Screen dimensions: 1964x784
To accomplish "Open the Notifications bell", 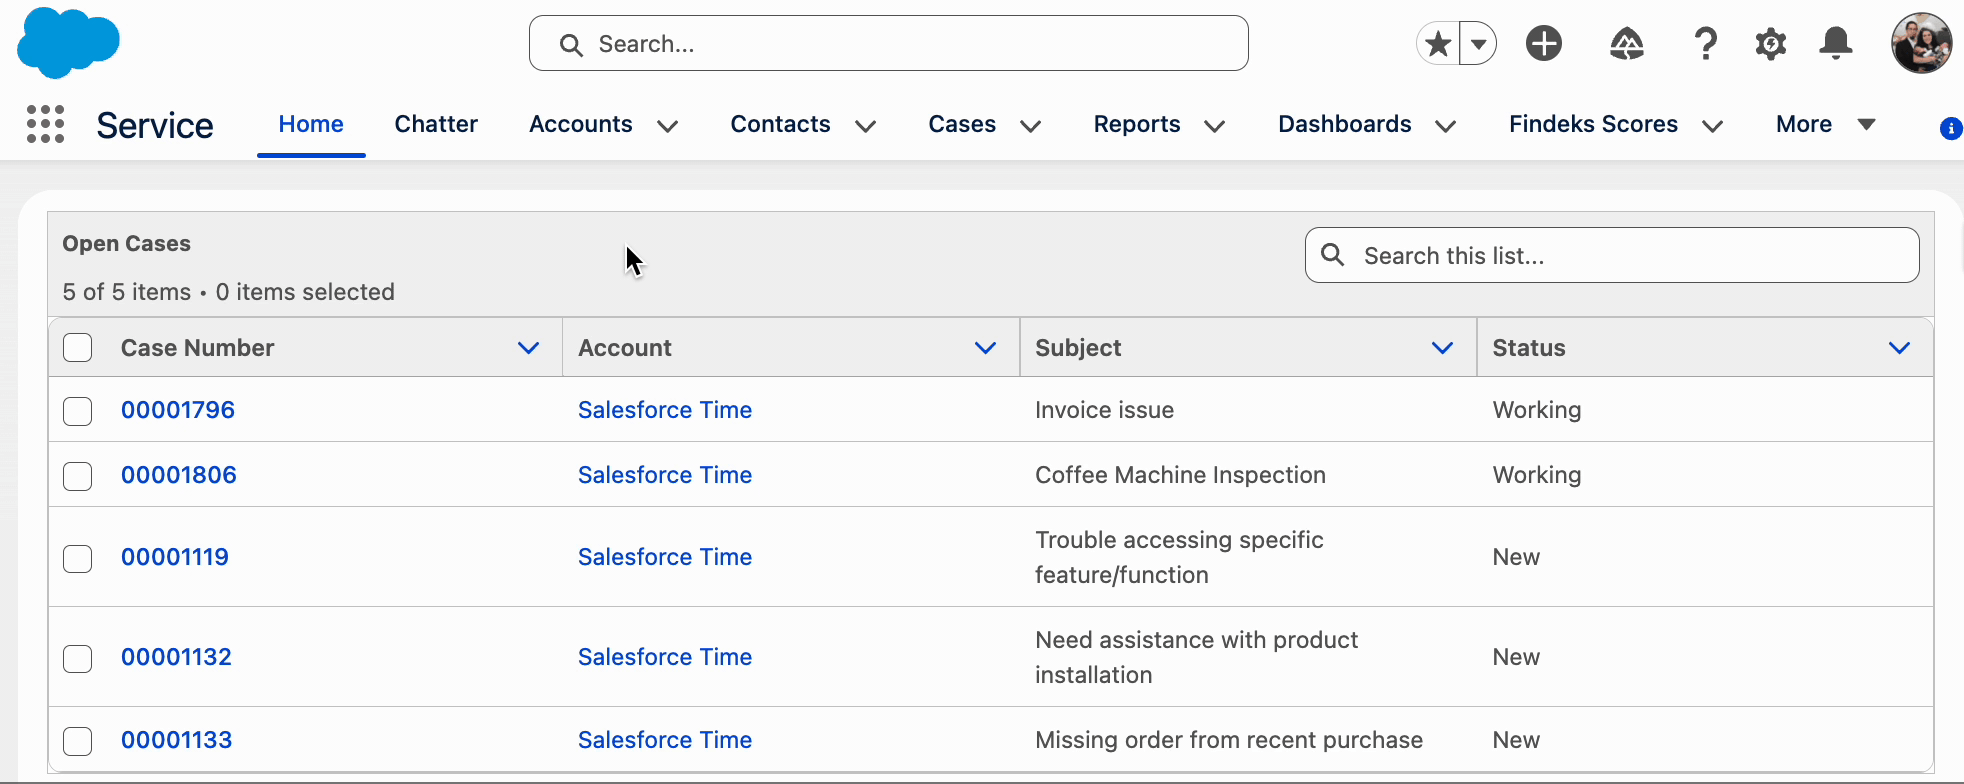I will pyautogui.click(x=1835, y=44).
